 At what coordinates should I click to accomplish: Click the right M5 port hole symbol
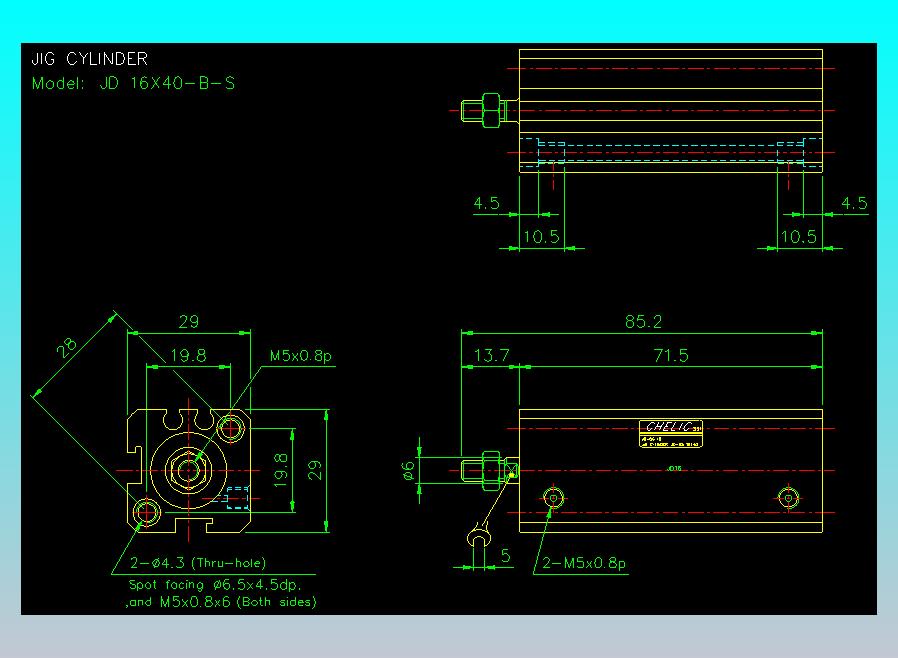[789, 498]
